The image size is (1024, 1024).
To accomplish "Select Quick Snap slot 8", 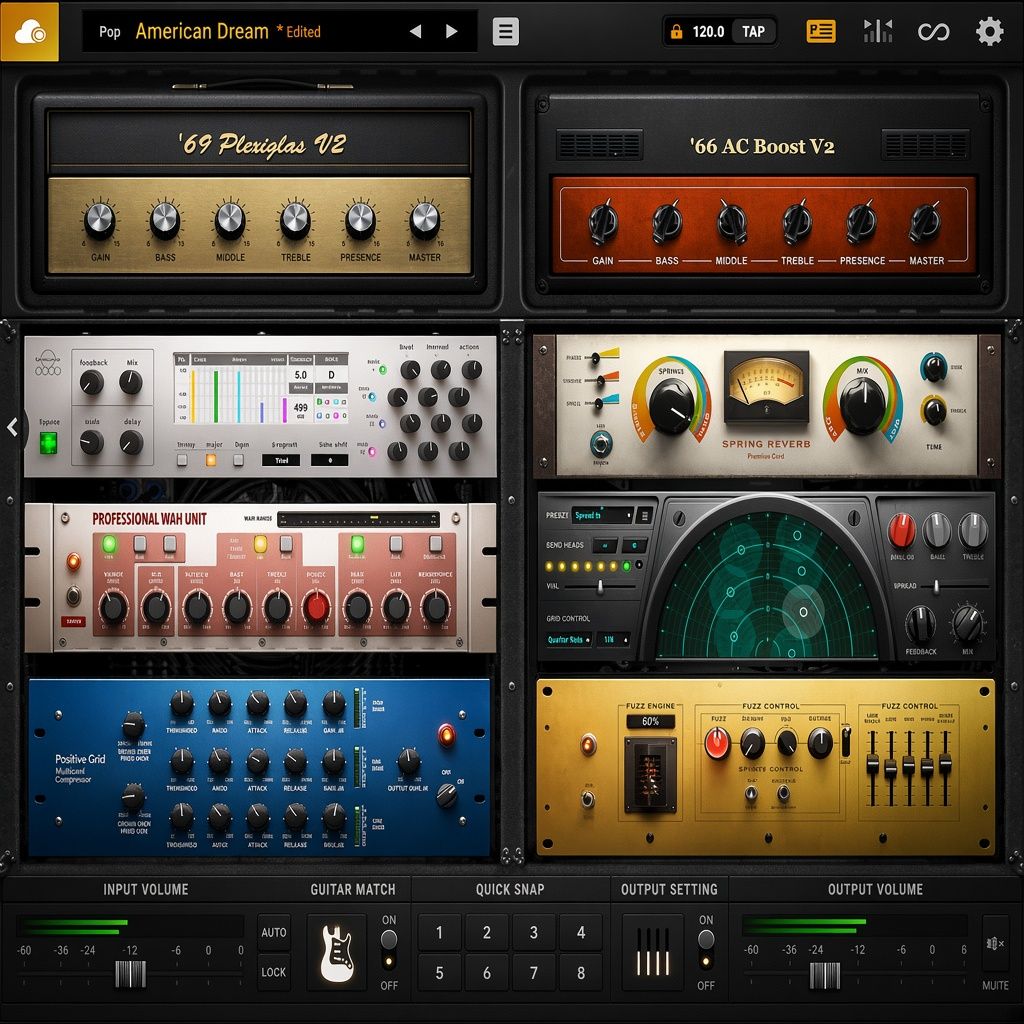I will (581, 973).
